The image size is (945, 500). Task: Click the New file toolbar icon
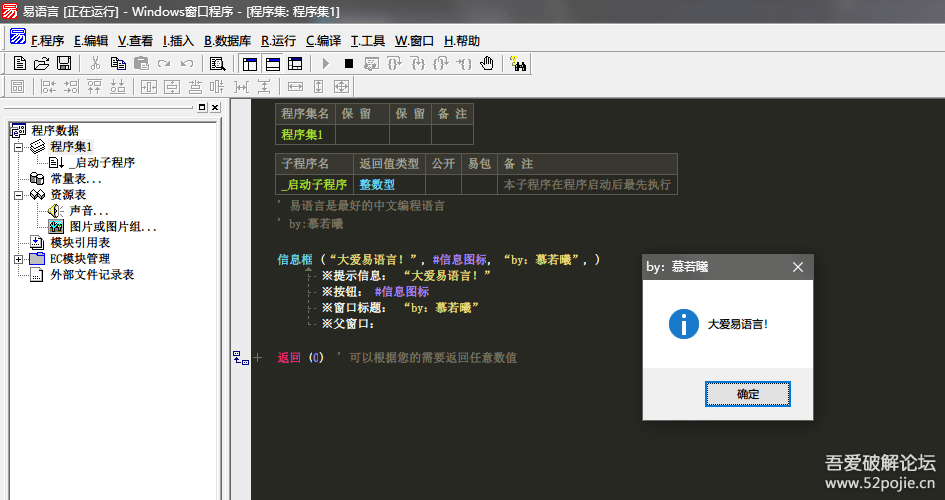[19, 63]
